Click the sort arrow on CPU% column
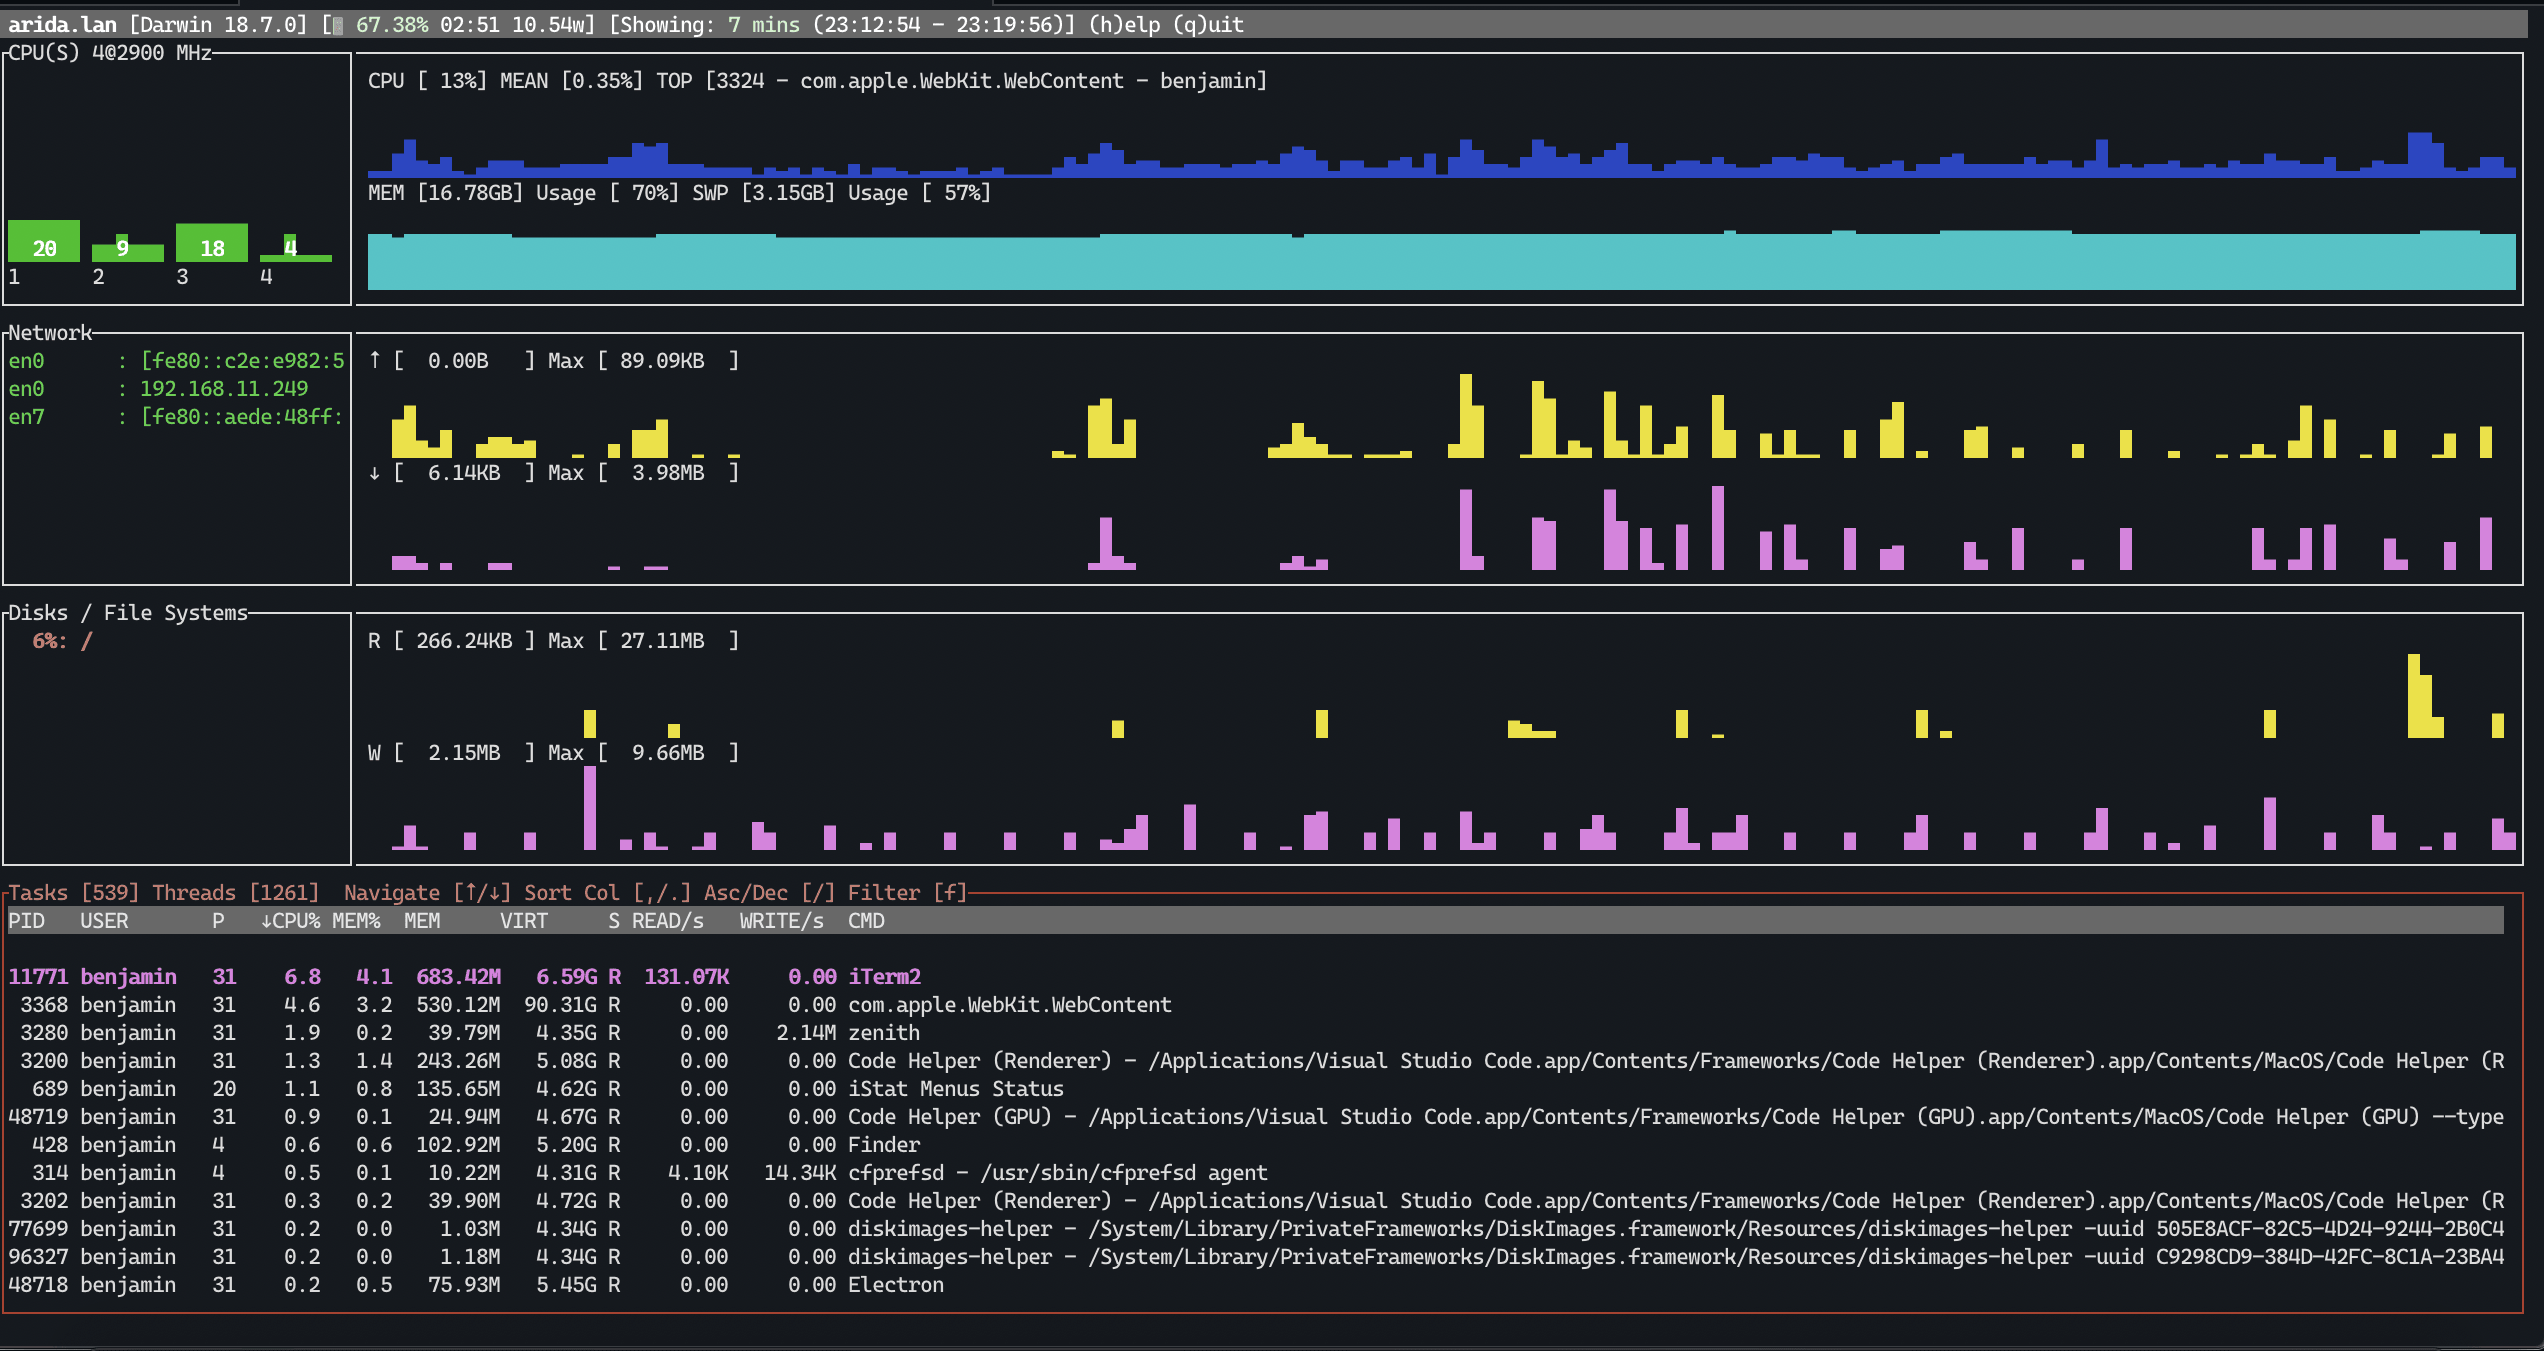 tap(266, 921)
